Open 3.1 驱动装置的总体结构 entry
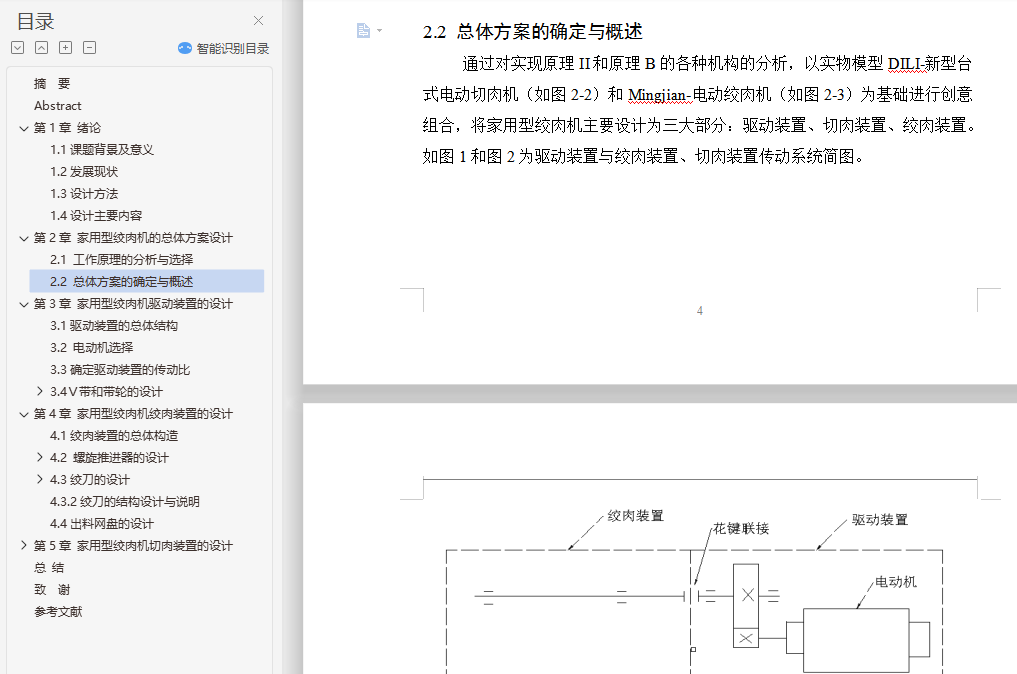This screenshot has height=674, width=1017. click(114, 326)
